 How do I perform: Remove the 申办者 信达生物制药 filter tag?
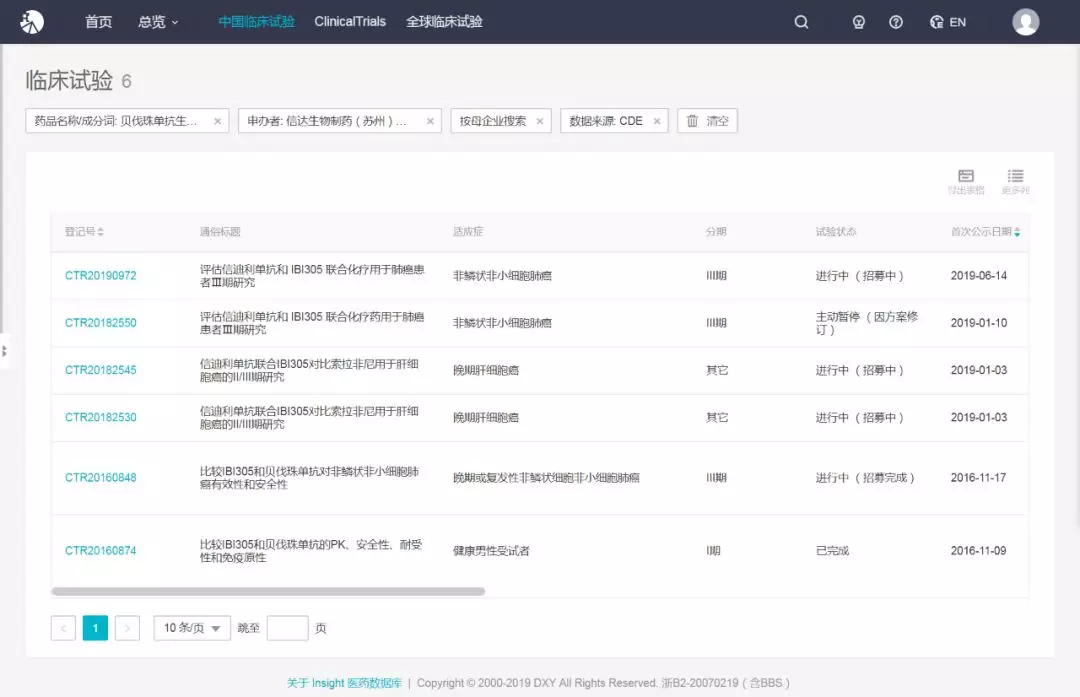(x=430, y=121)
